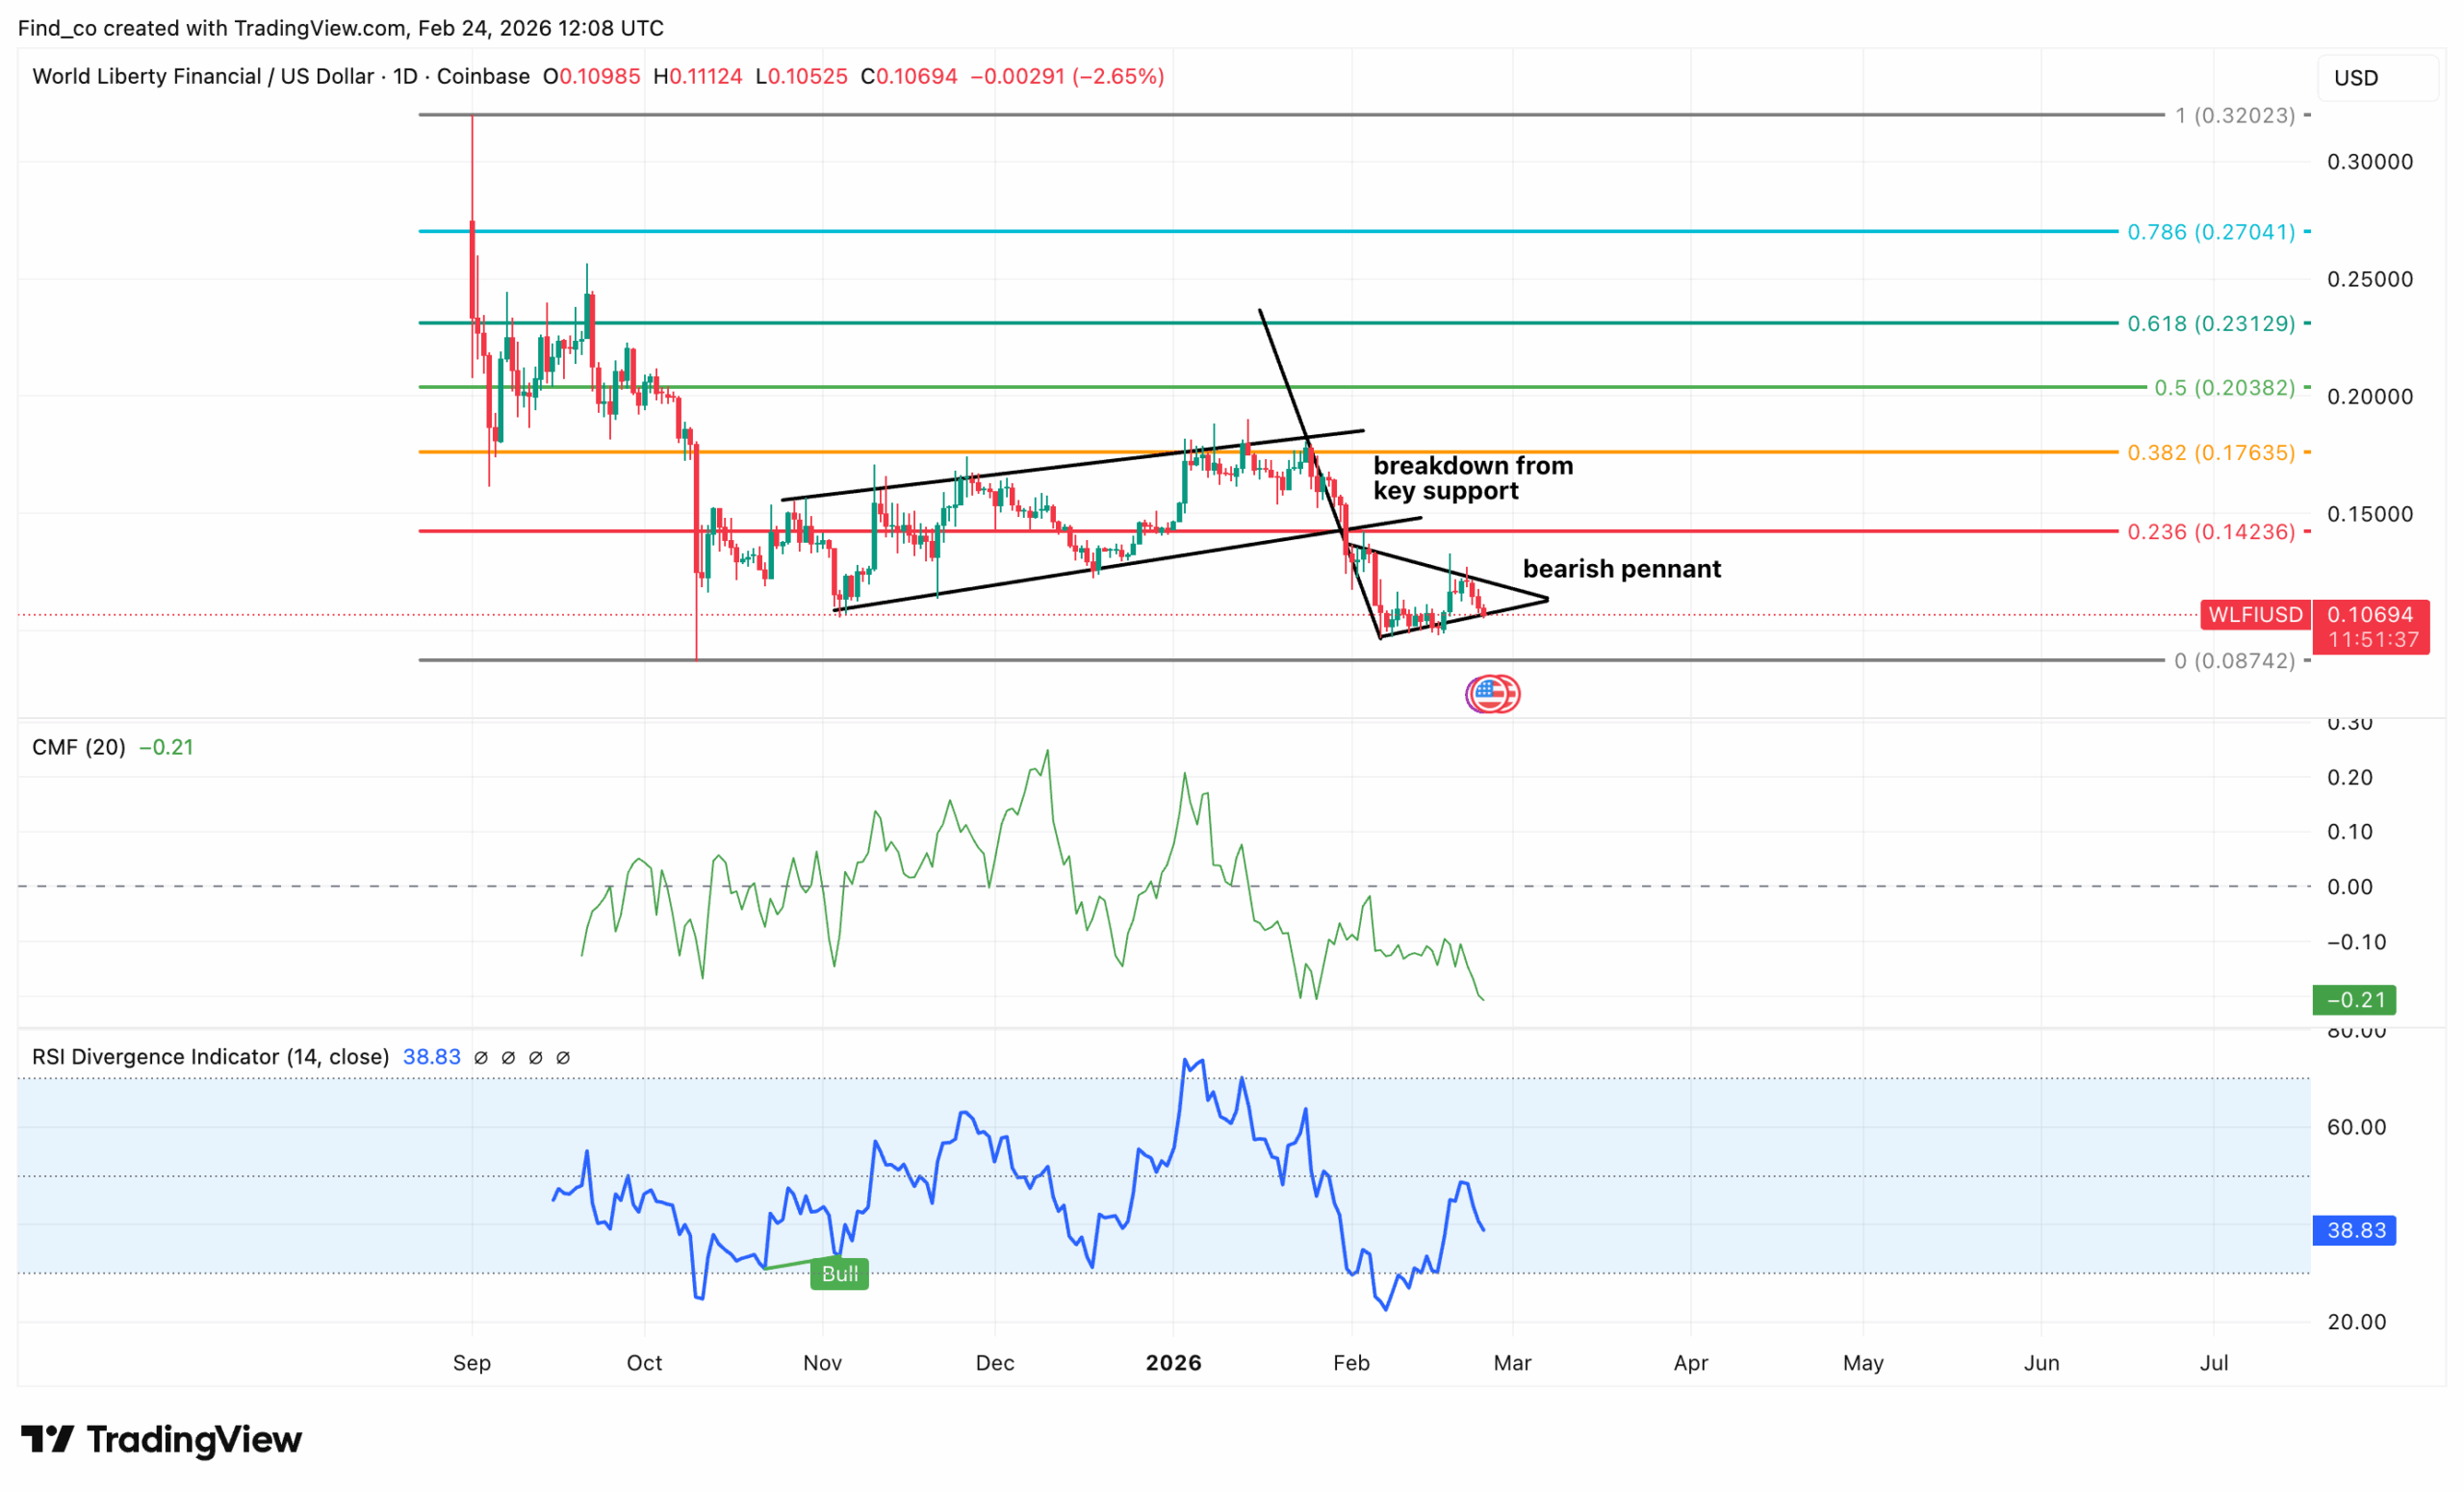Click the Jul label on time axis
Viewport: 2464px width, 1493px height.
click(x=2214, y=1363)
